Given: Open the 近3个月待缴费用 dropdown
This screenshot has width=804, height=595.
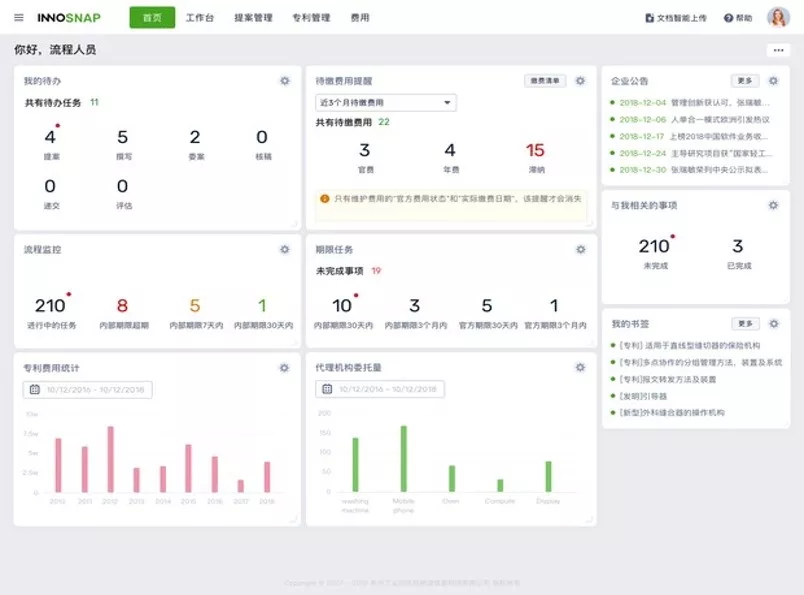Looking at the screenshot, I should 385,102.
